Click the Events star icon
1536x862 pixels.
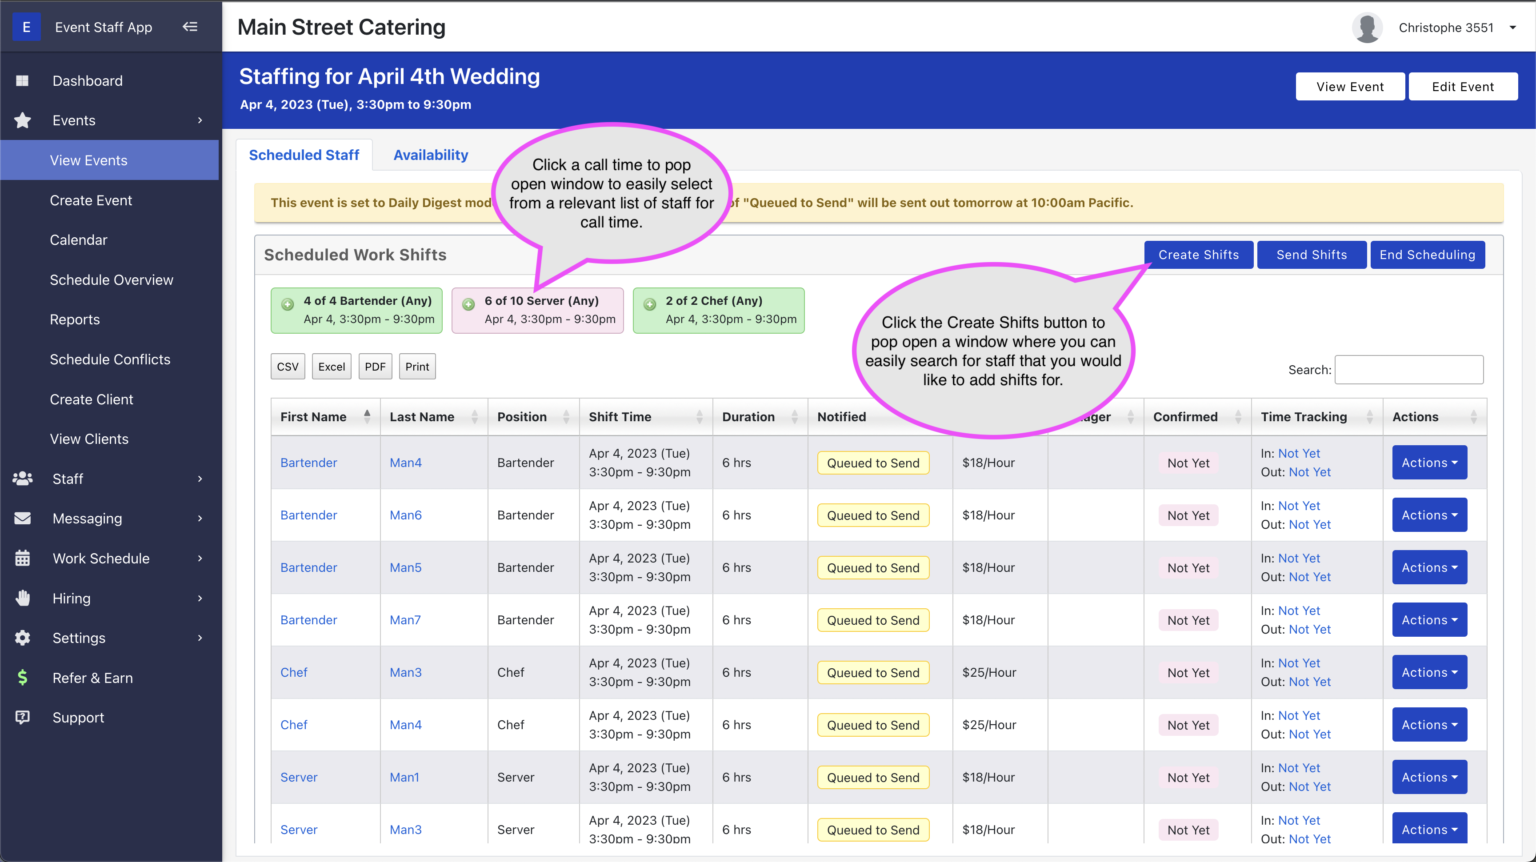point(23,120)
